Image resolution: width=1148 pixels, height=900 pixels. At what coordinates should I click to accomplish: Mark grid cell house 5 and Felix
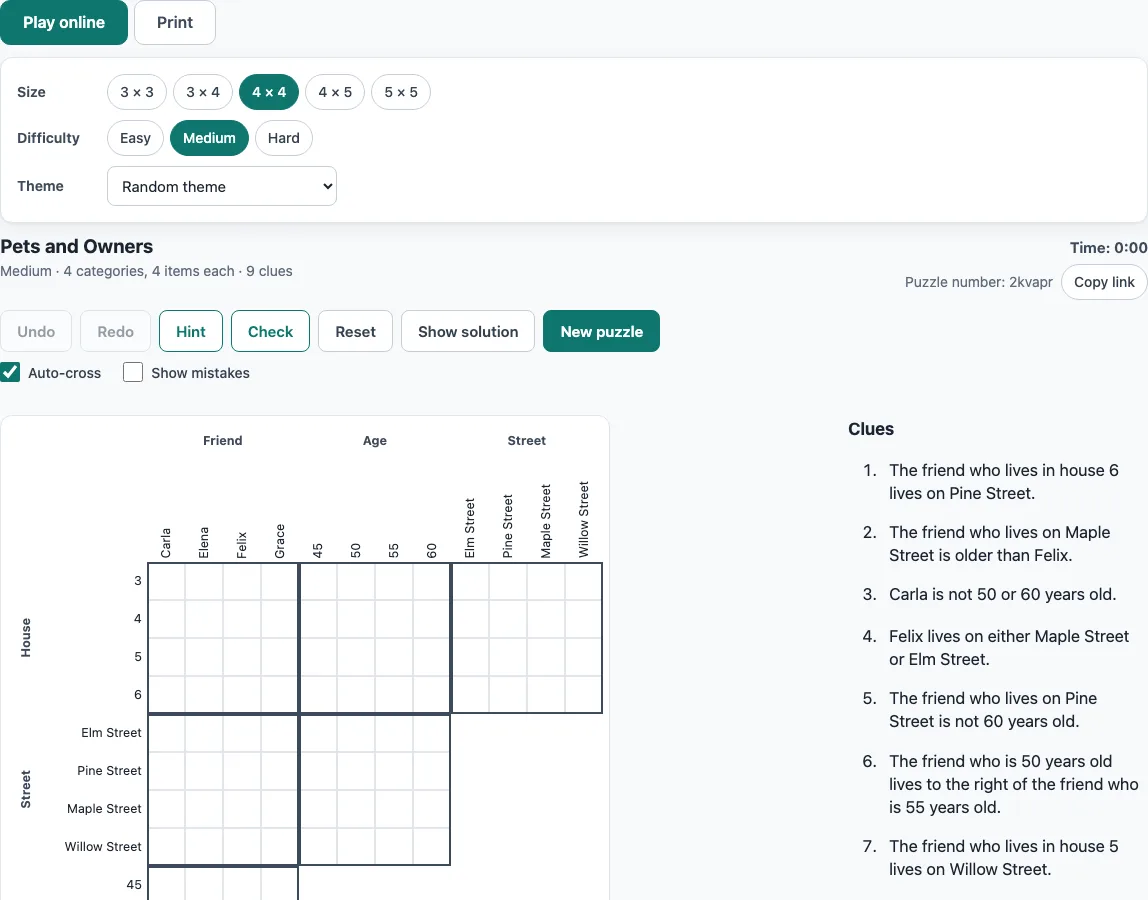pyautogui.click(x=242, y=657)
